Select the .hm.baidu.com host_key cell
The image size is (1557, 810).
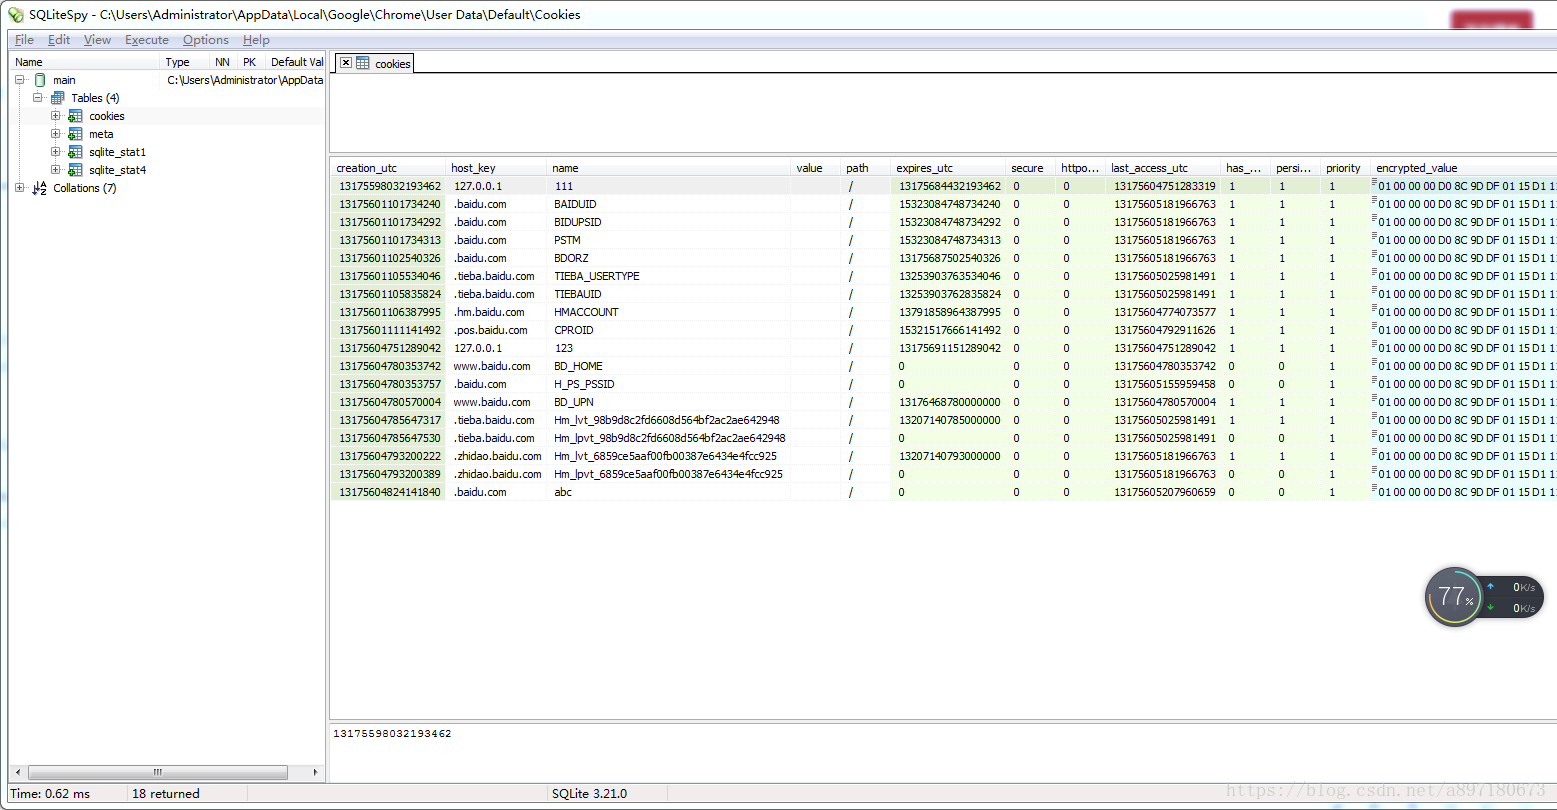(496, 312)
